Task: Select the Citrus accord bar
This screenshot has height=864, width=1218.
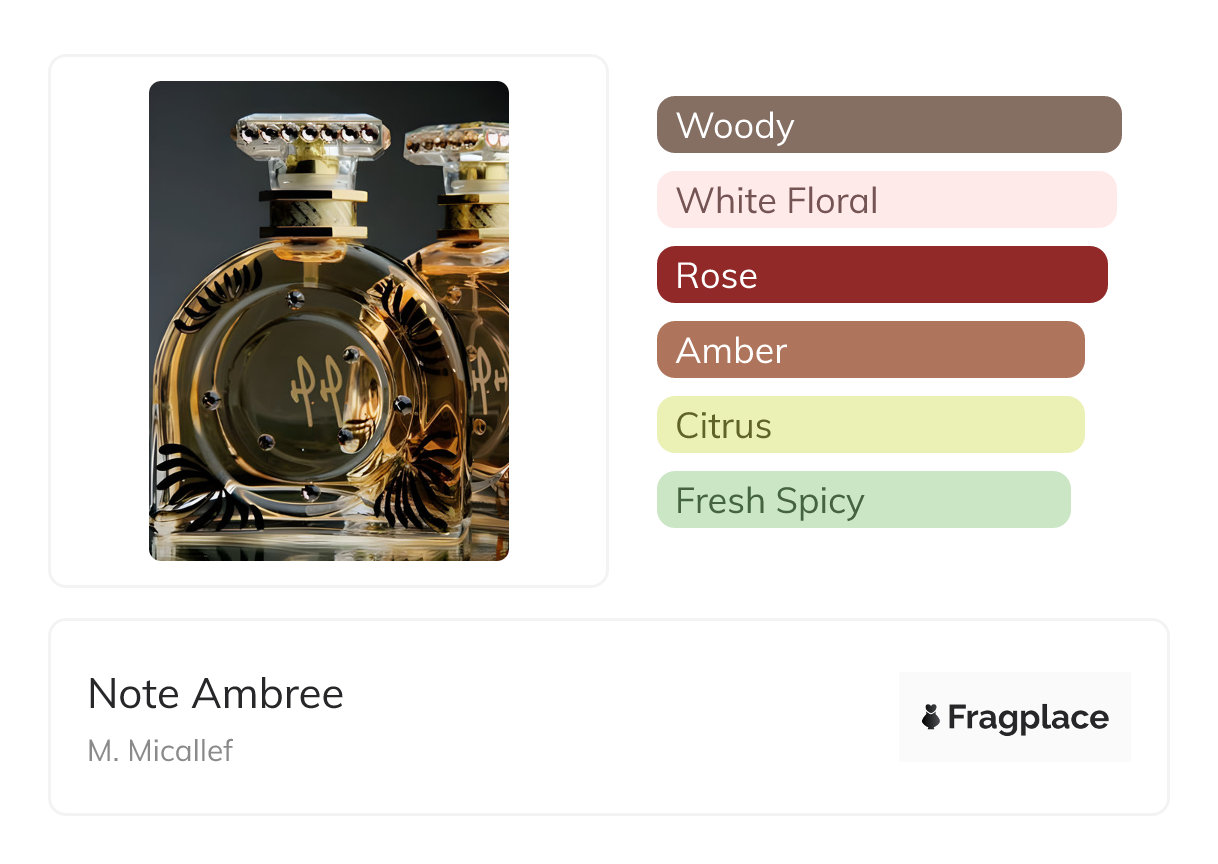Action: (870, 425)
